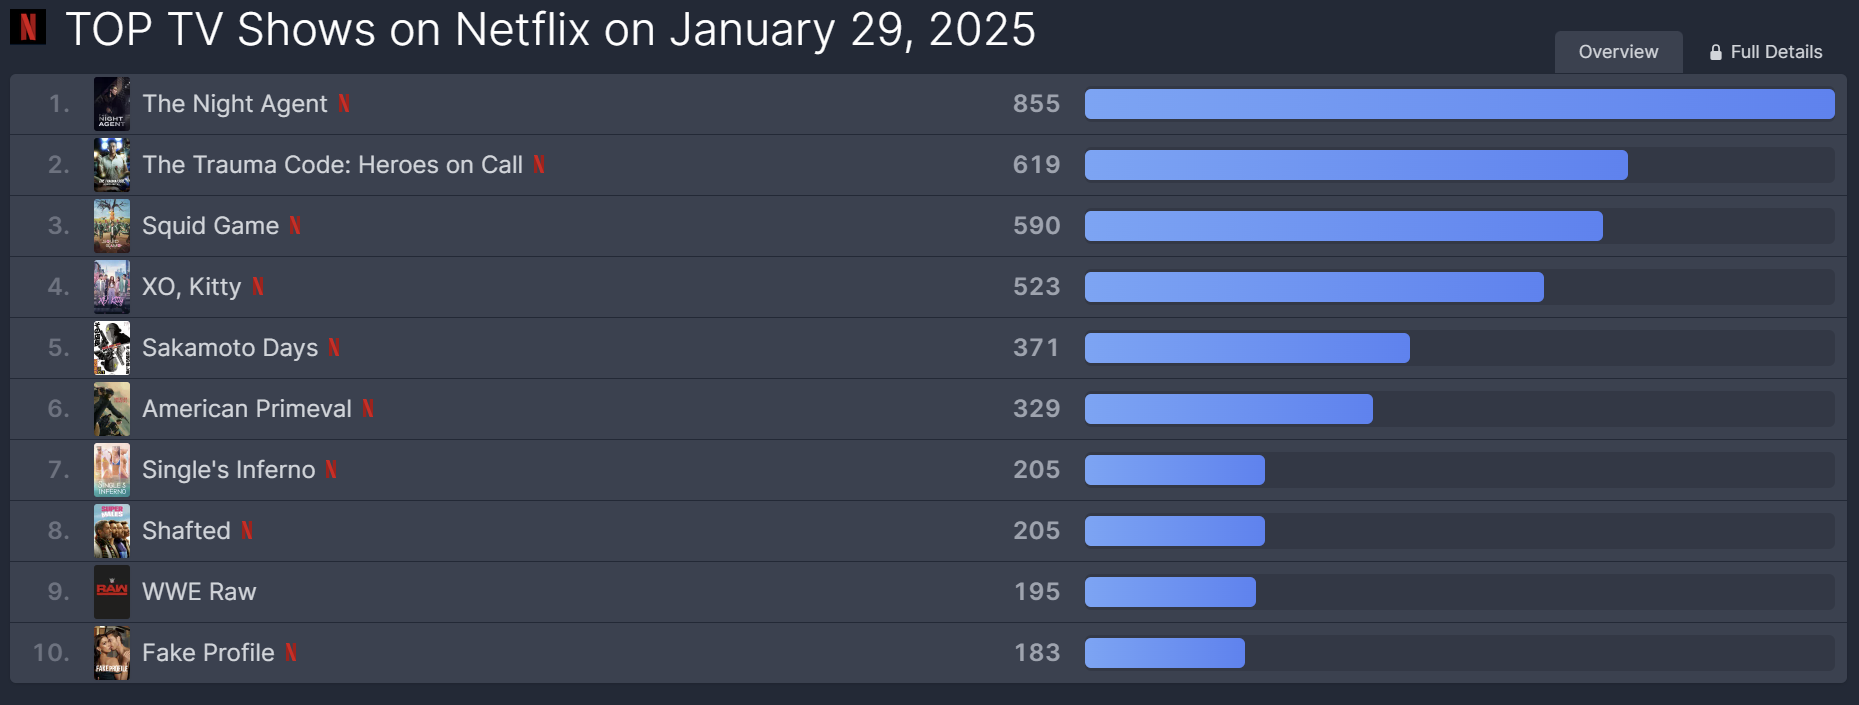The image size is (1859, 705).
Task: Click The Night Agent 855 points bar
Action: 1459,104
